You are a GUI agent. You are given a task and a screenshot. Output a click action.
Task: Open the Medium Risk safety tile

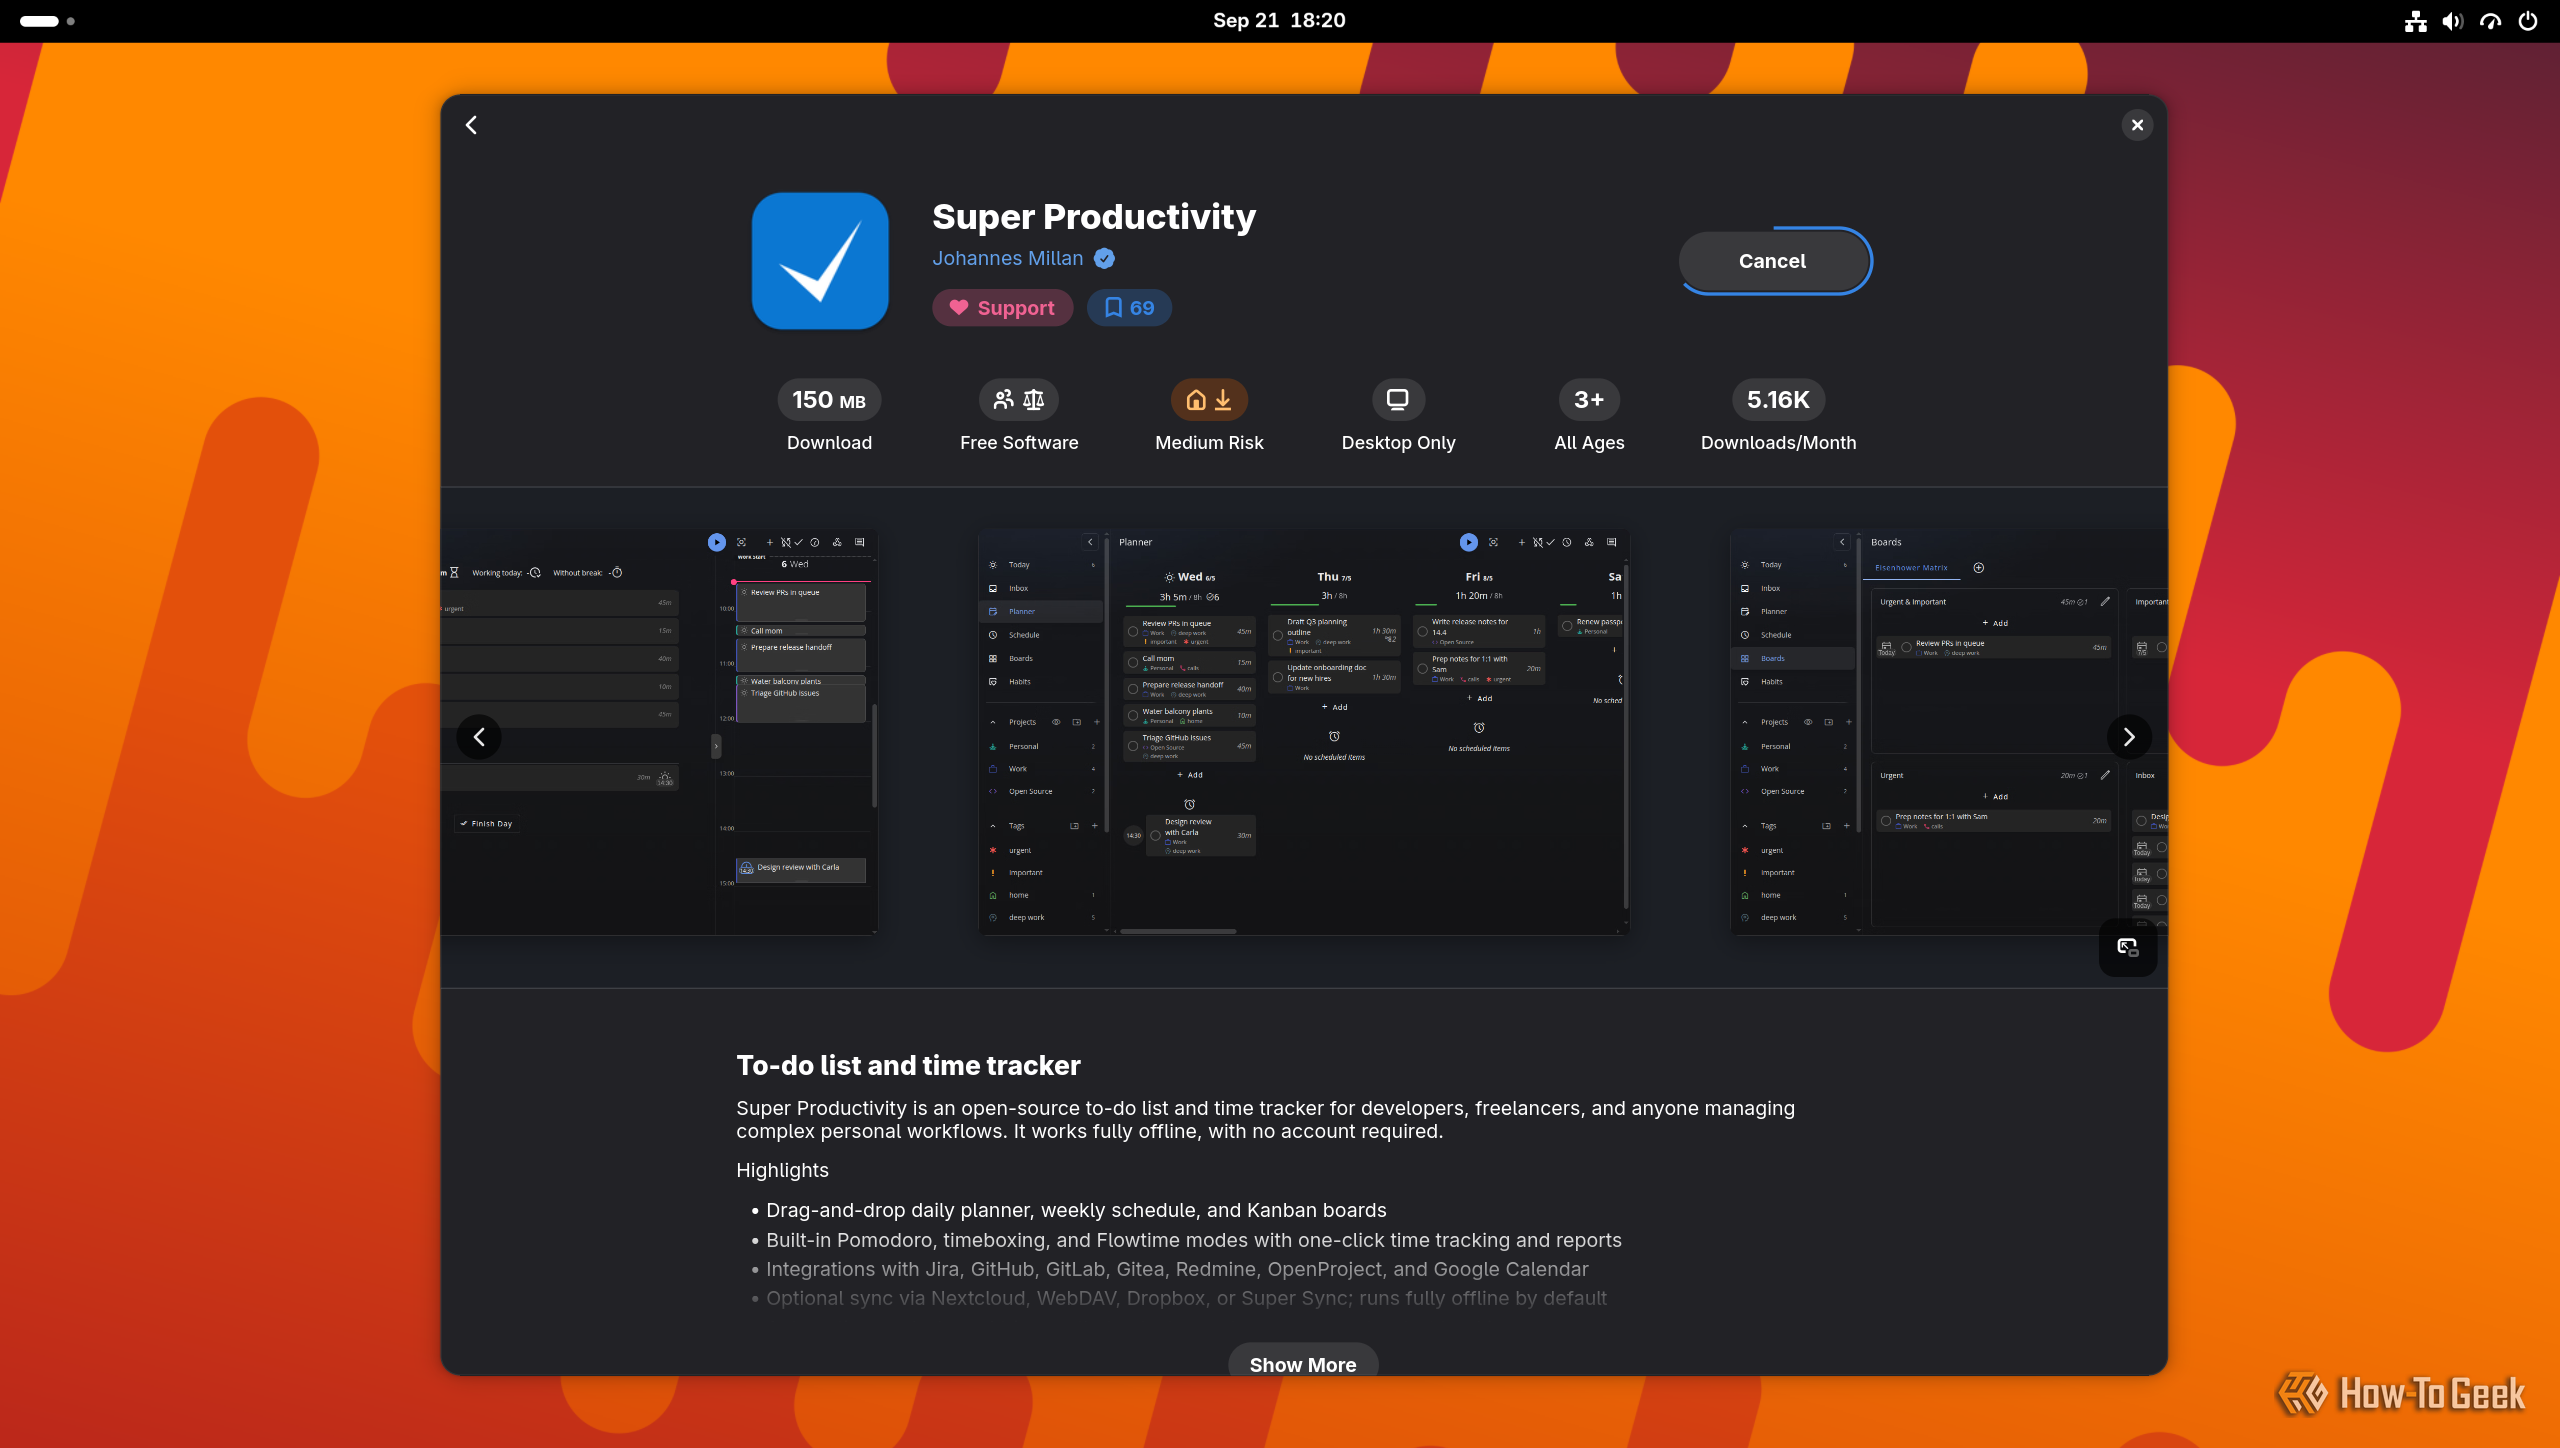(1209, 416)
